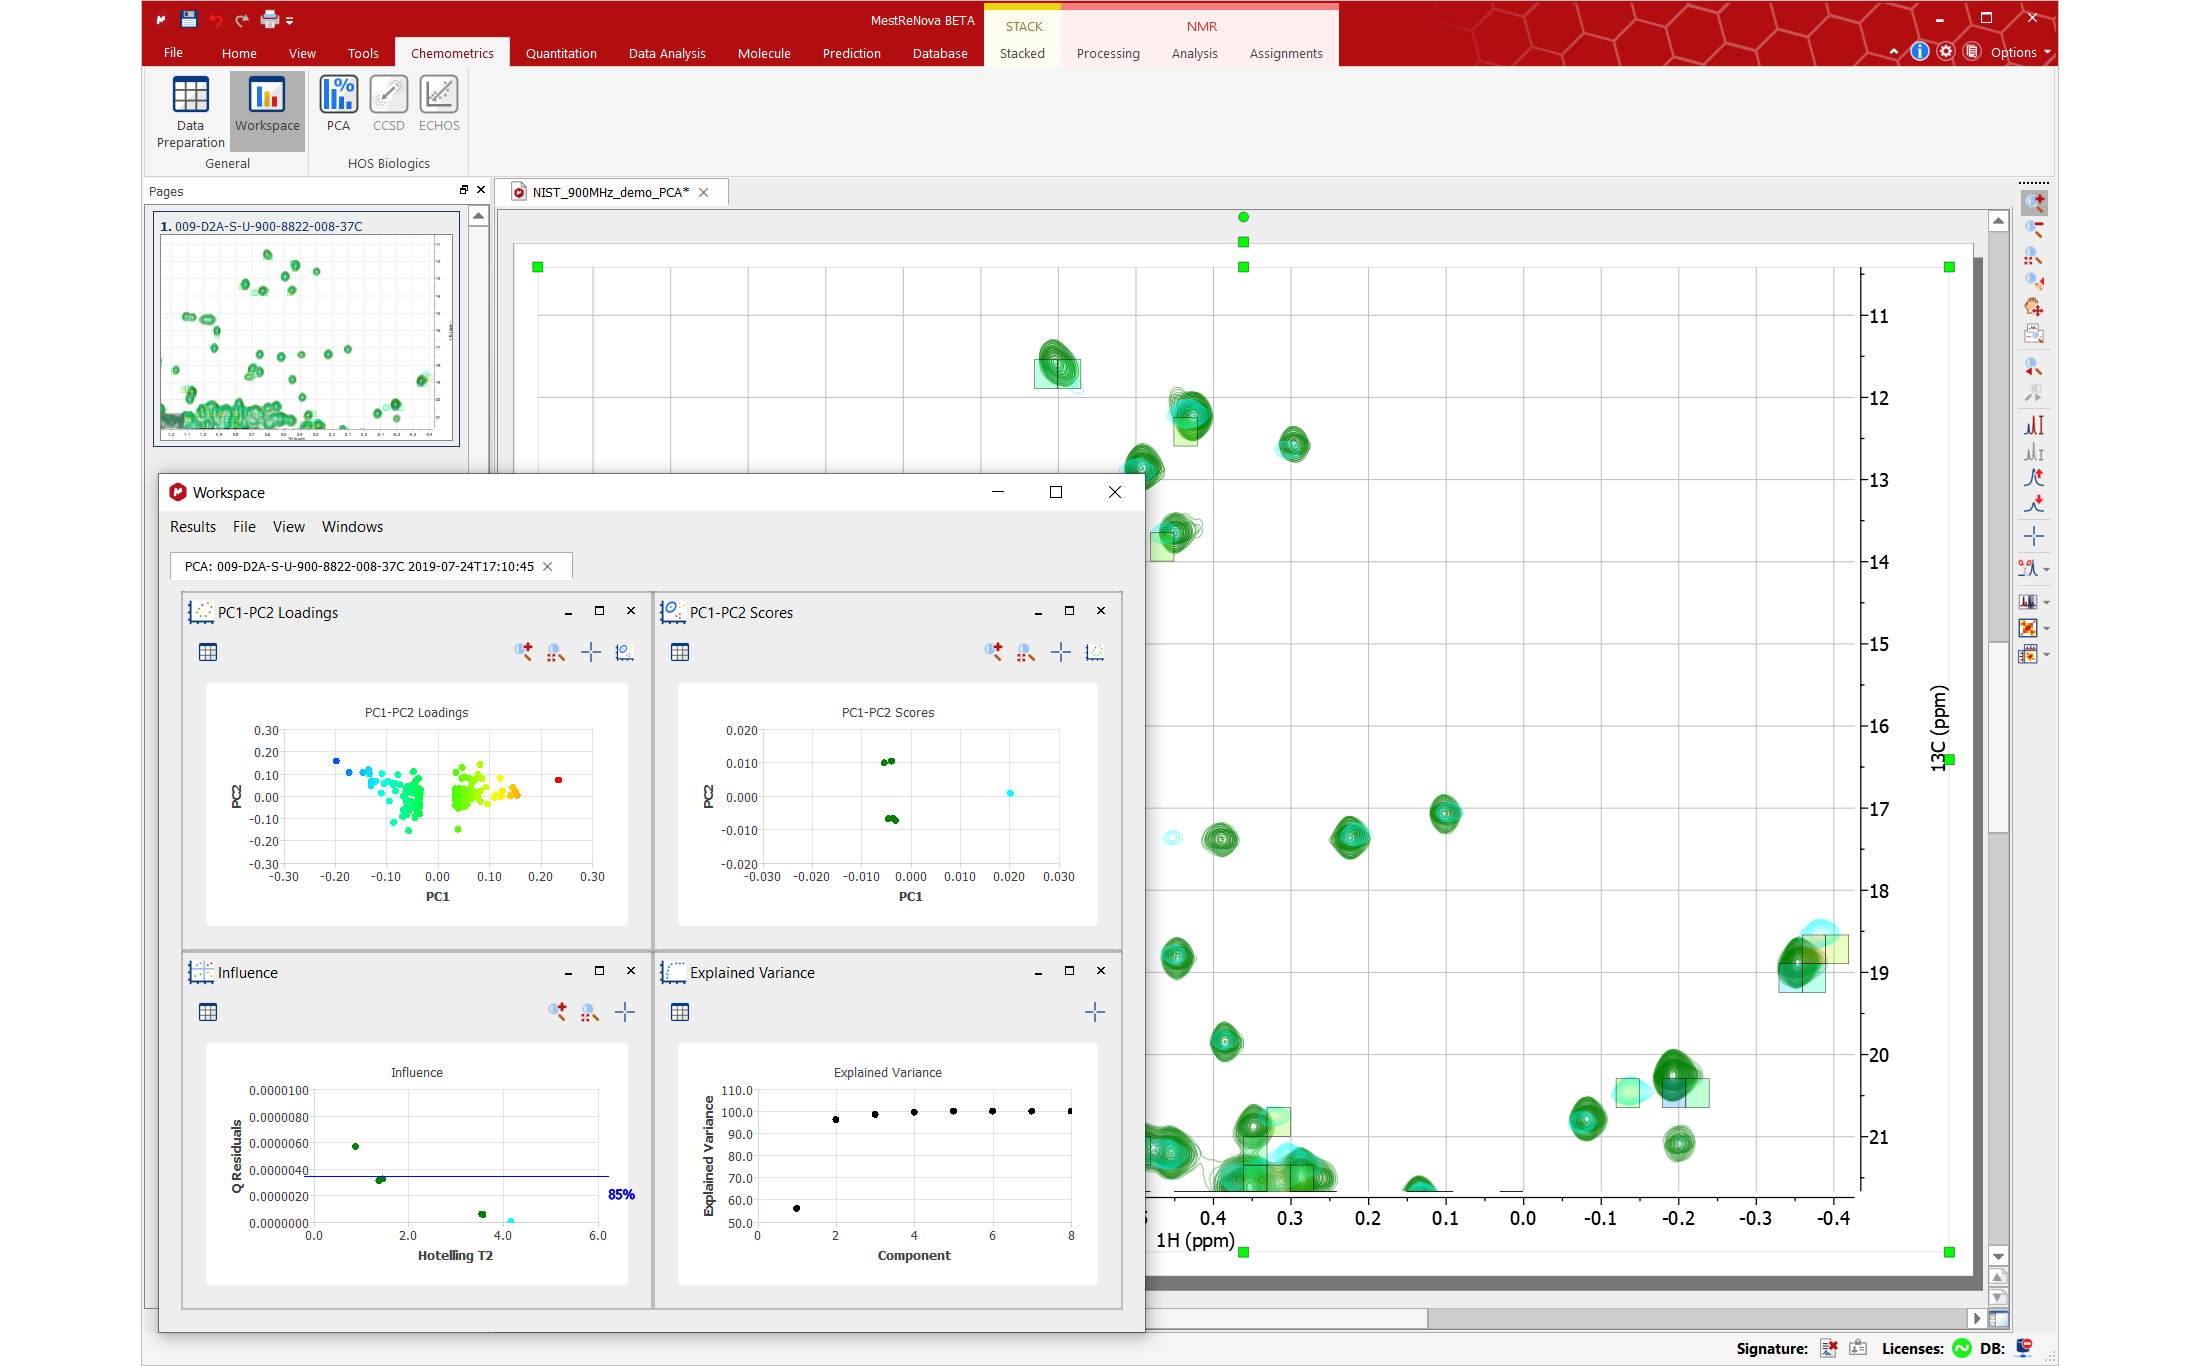Click crosshair tool in PC1-PC2 Scores panel

pyautogui.click(x=1061, y=652)
